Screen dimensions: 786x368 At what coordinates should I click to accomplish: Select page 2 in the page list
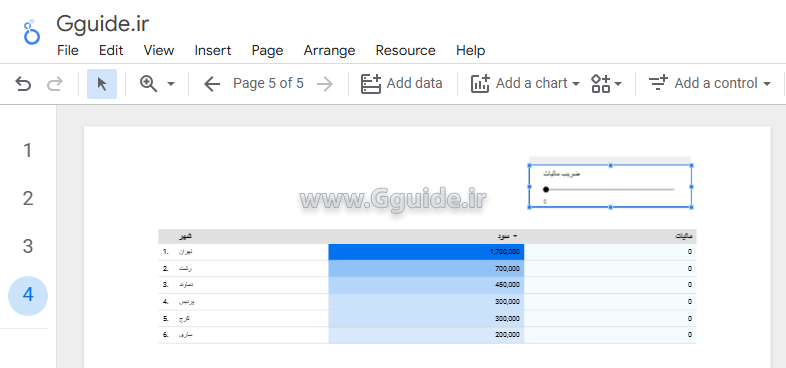(28, 199)
